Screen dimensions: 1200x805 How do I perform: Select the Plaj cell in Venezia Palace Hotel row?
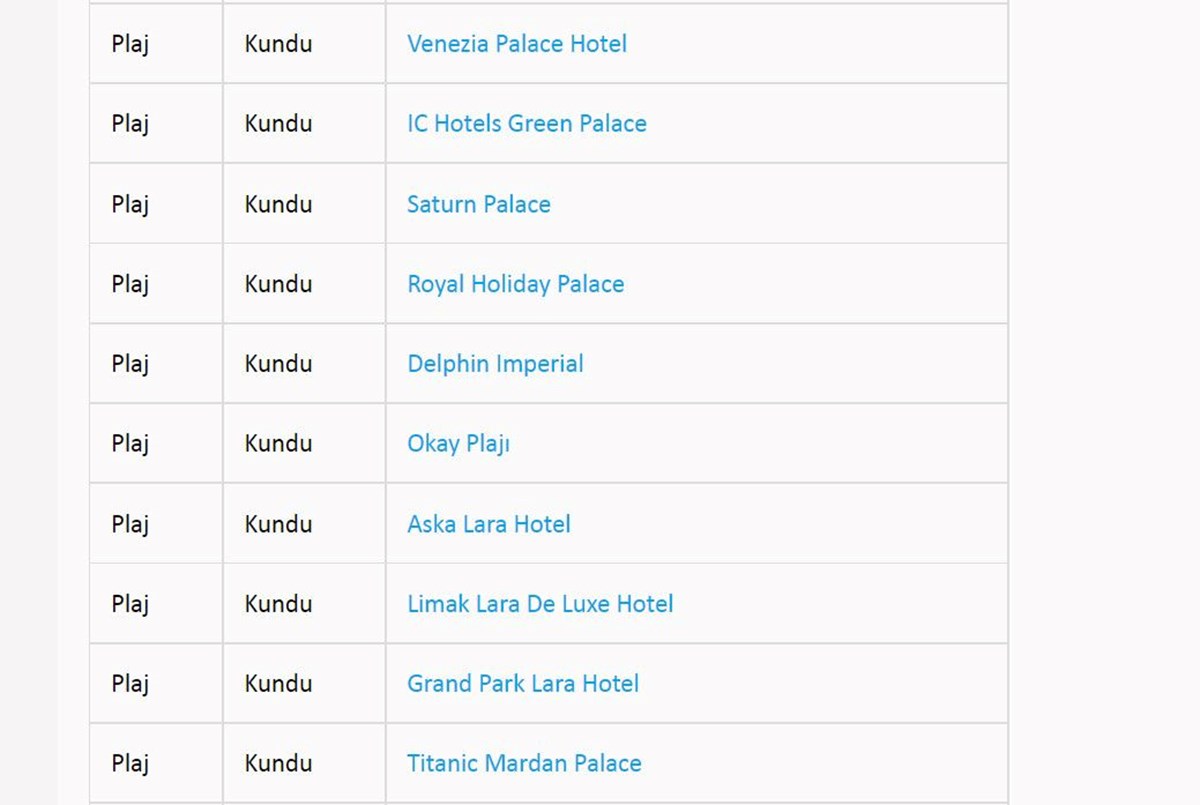(x=156, y=44)
